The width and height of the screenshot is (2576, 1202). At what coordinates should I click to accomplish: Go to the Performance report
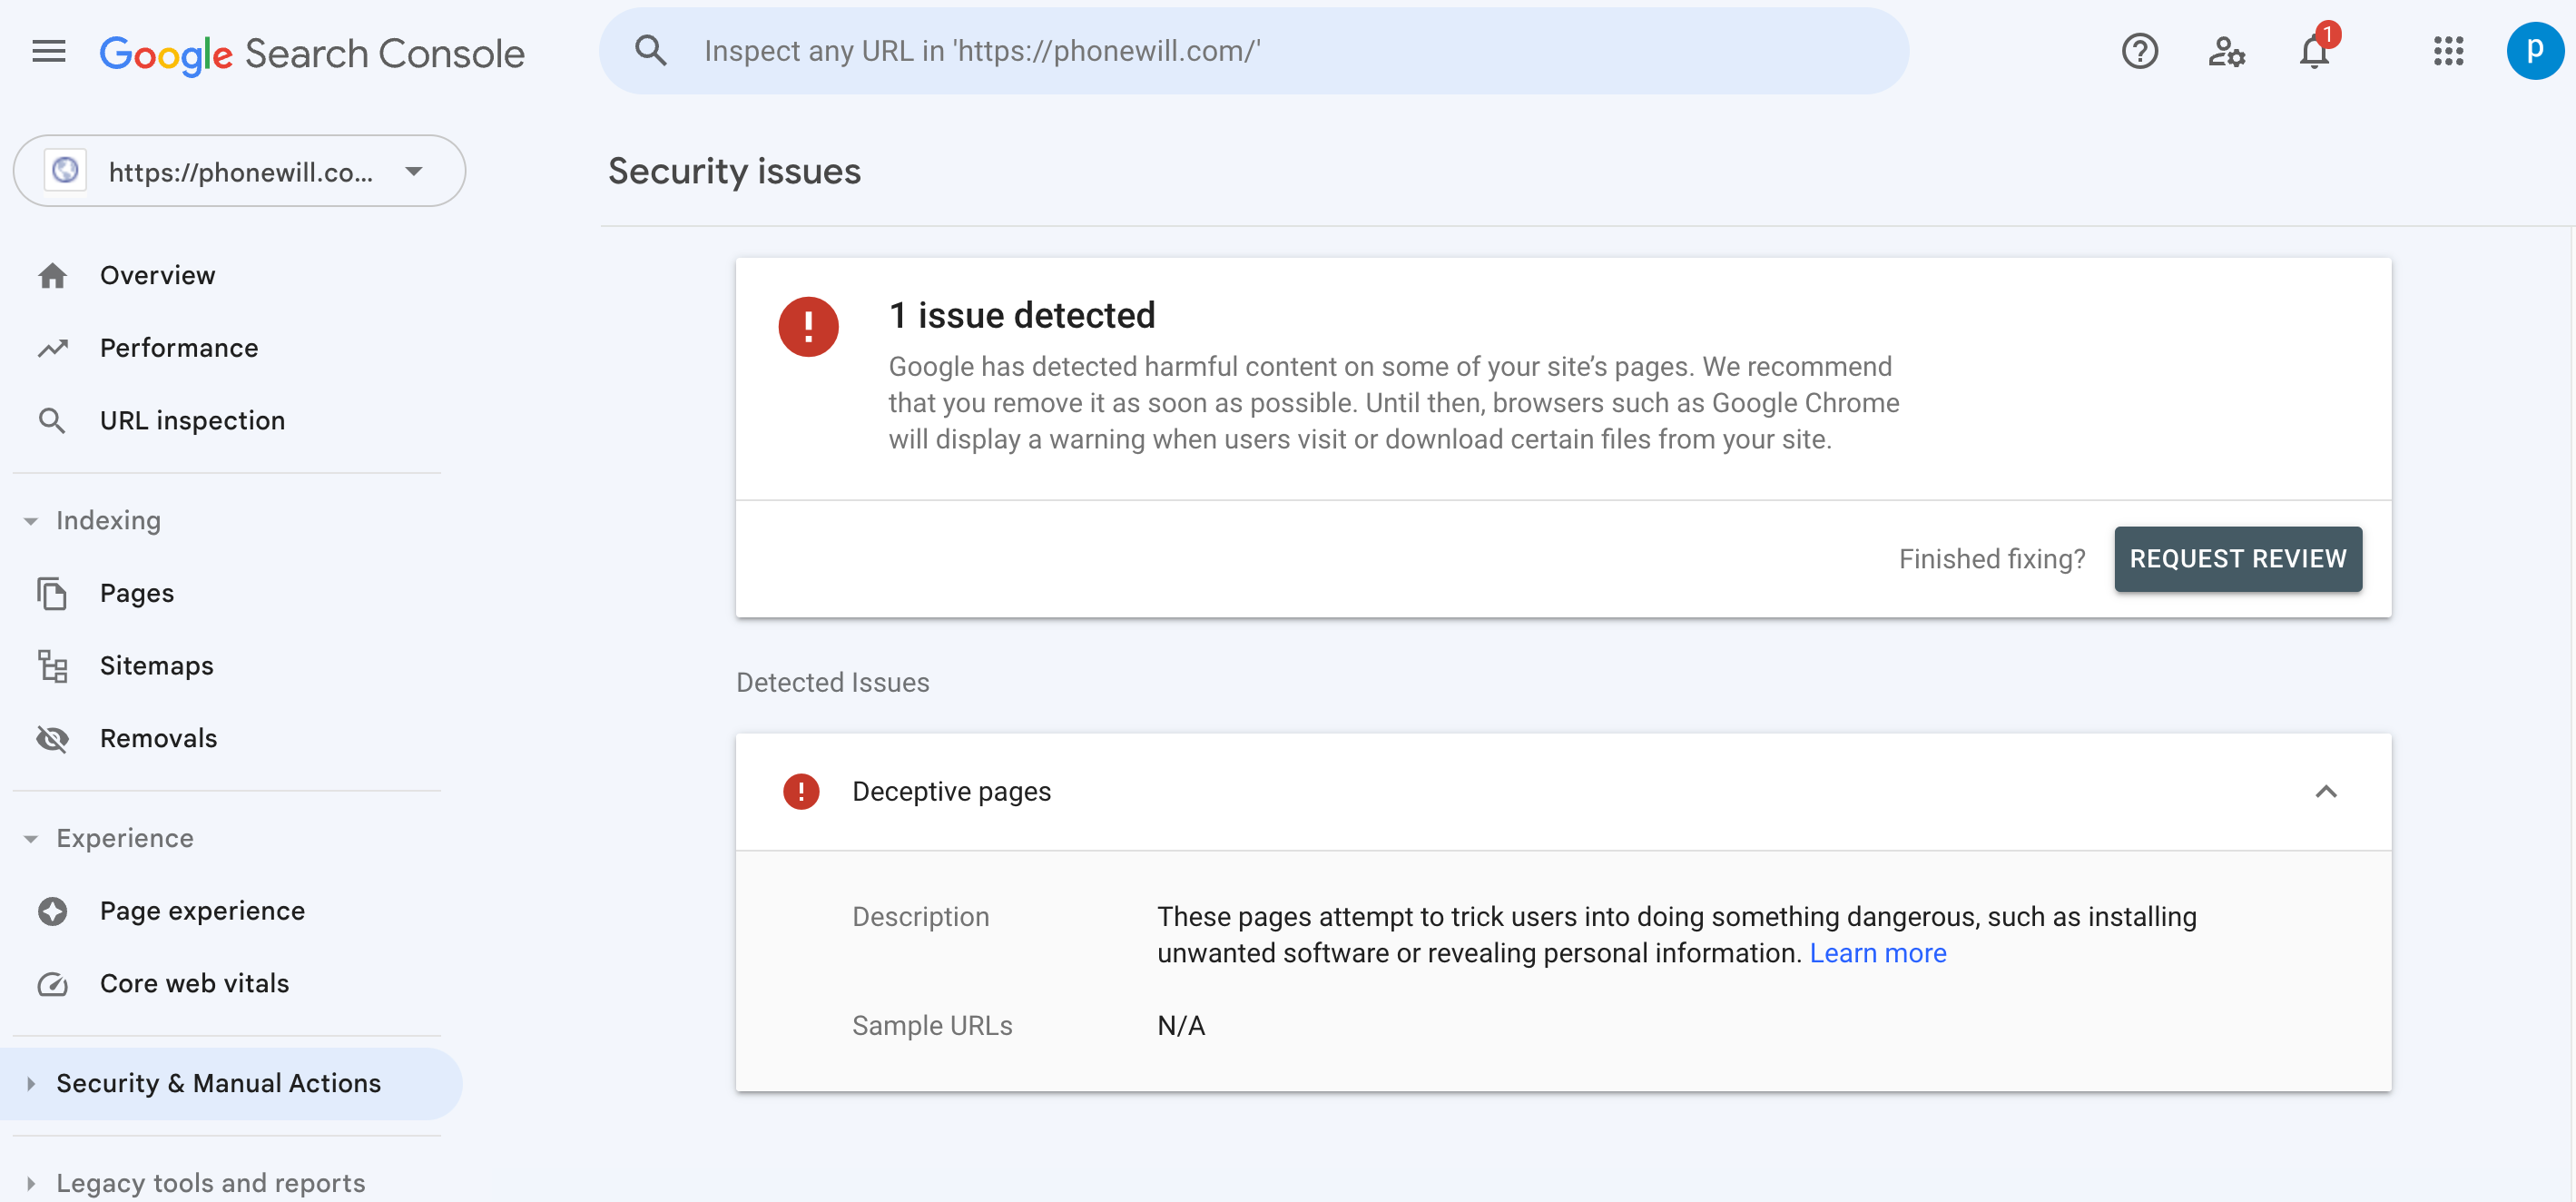(x=179, y=347)
